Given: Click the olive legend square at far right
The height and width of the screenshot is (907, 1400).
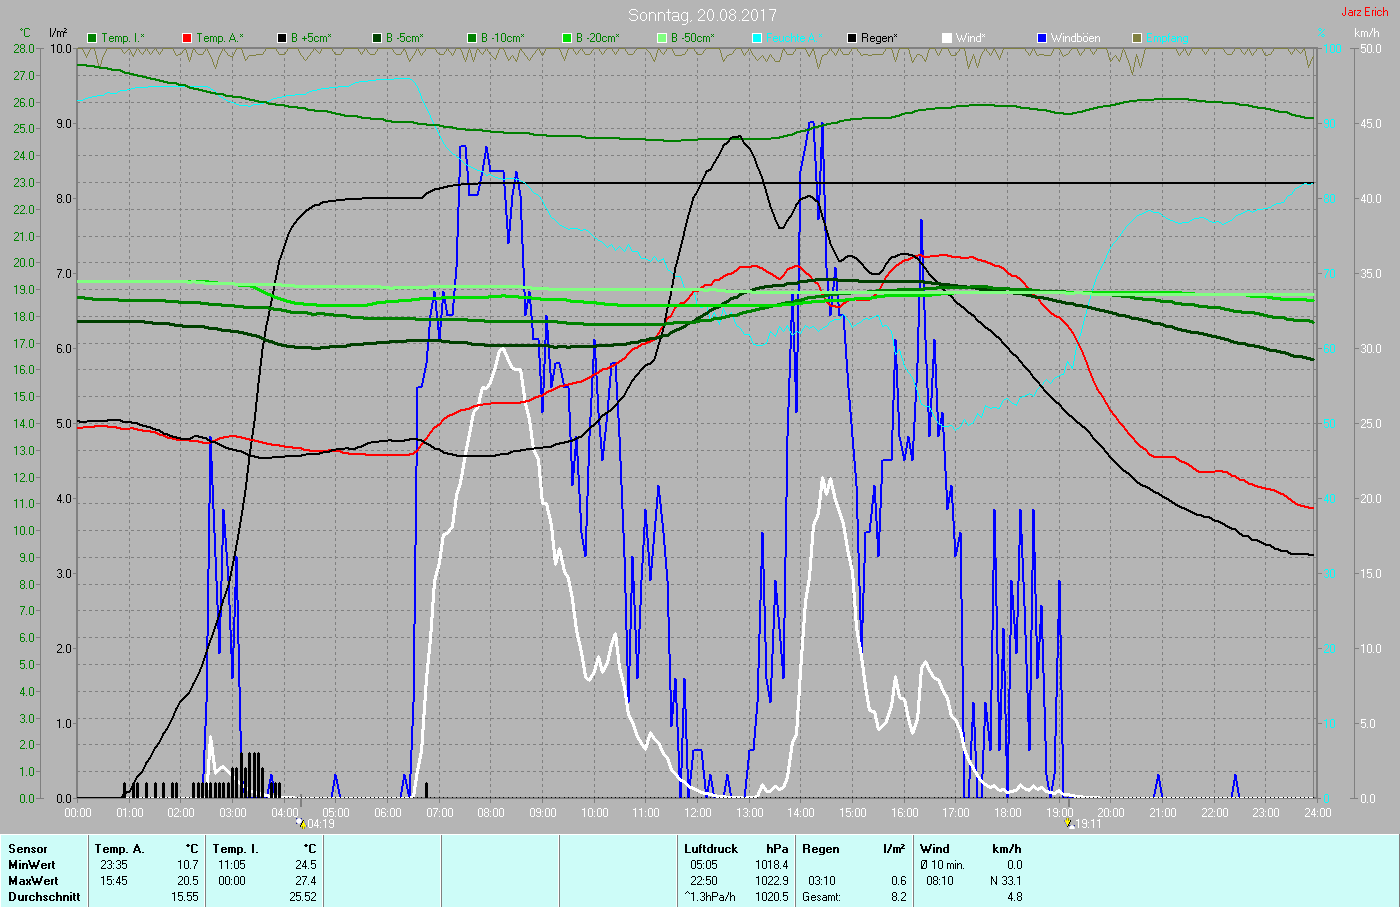Looking at the screenshot, I should 1137,38.
